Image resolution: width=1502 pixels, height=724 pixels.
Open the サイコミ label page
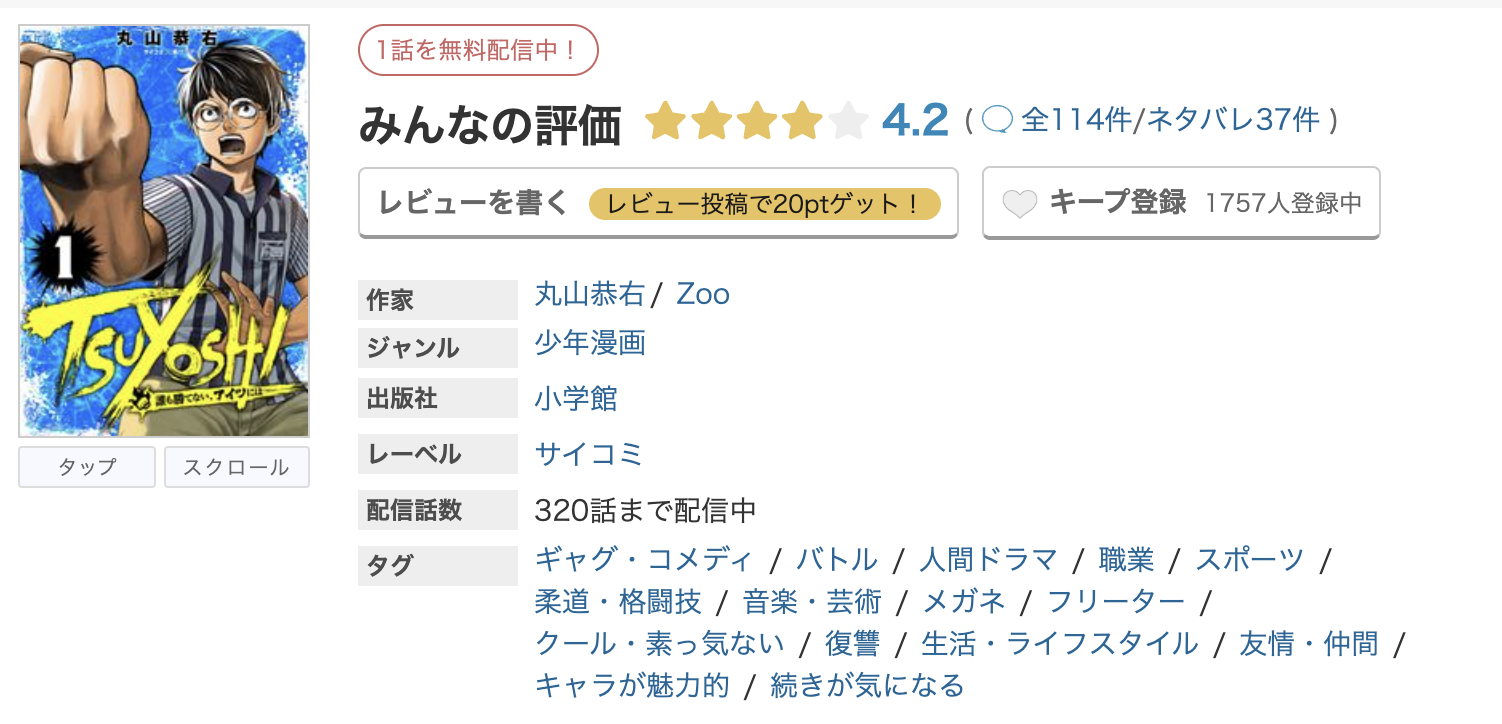click(589, 454)
